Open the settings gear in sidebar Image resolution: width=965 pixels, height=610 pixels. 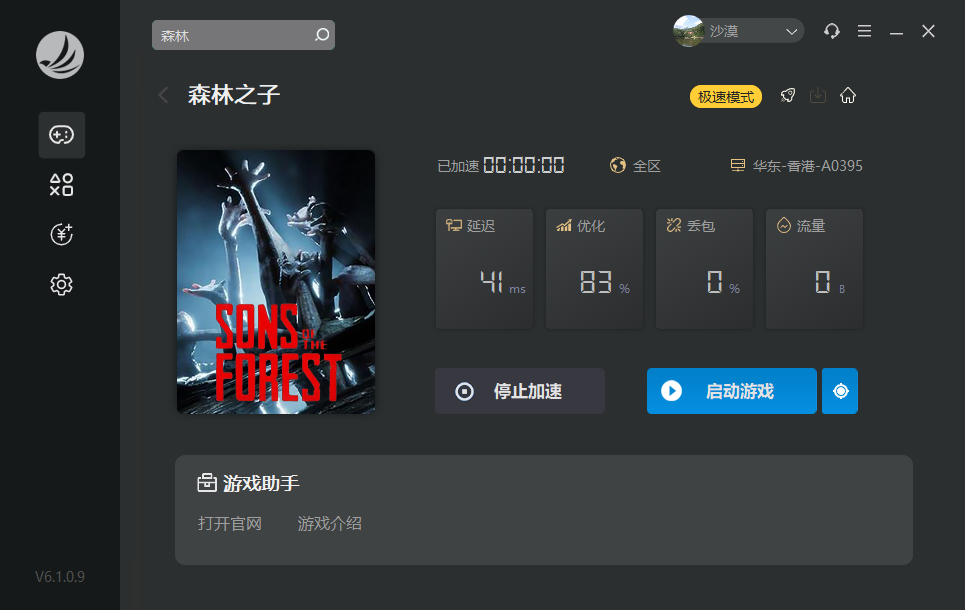[62, 284]
